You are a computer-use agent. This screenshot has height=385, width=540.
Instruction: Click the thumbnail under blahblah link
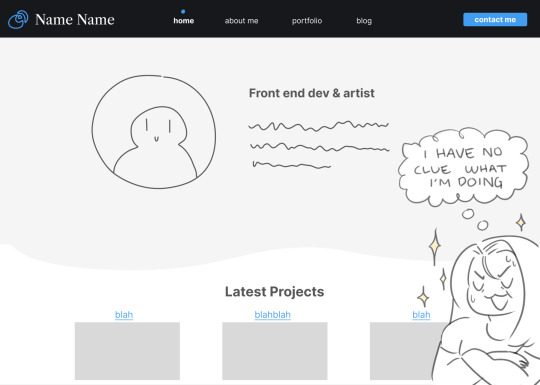pos(274,351)
